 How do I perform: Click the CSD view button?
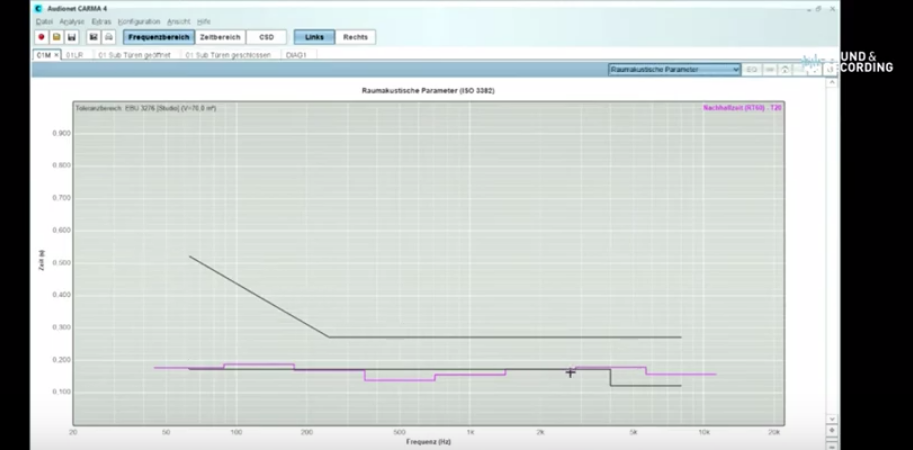click(x=266, y=37)
